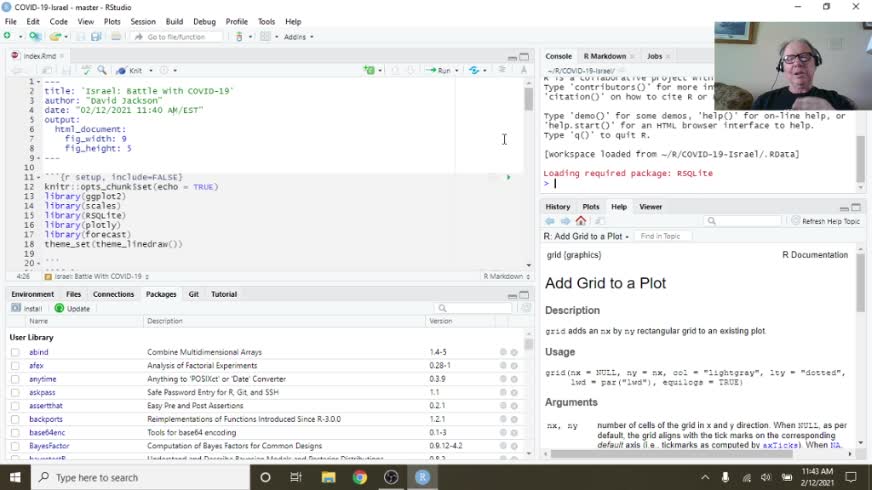This screenshot has height=490, width=872.
Task: Click Install packages button
Action: coord(27,308)
